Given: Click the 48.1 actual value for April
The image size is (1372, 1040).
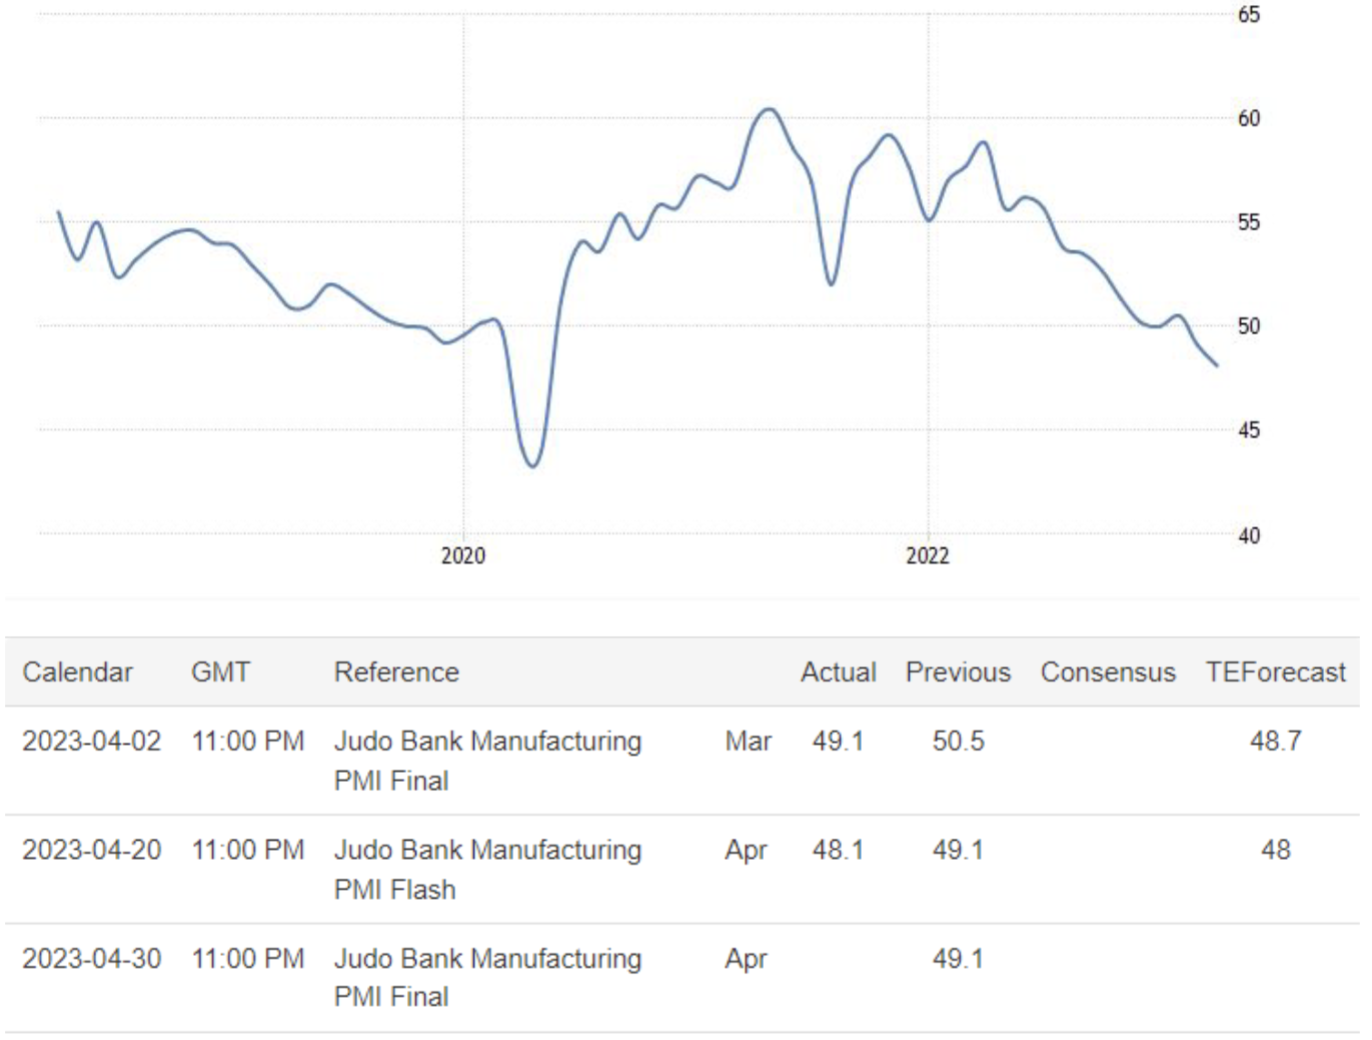Looking at the screenshot, I should click(838, 850).
